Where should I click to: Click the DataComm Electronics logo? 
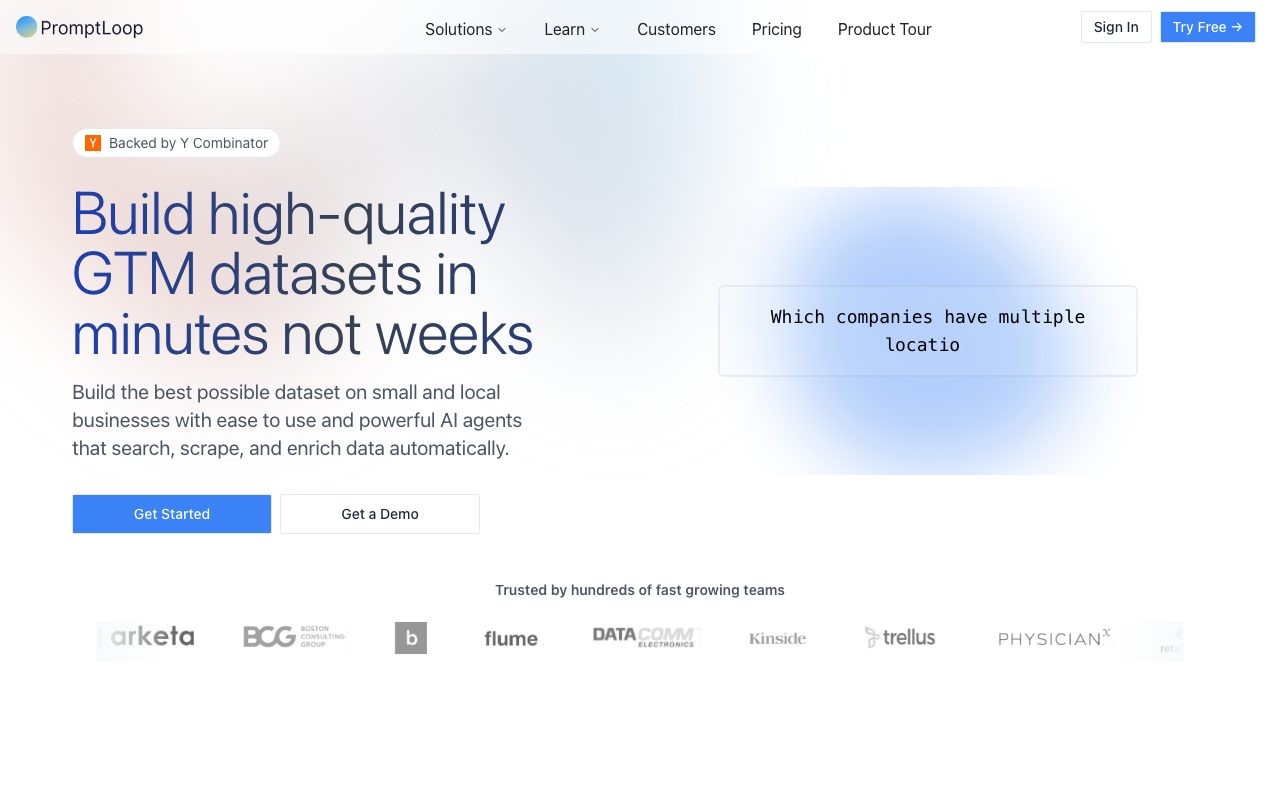pos(645,637)
